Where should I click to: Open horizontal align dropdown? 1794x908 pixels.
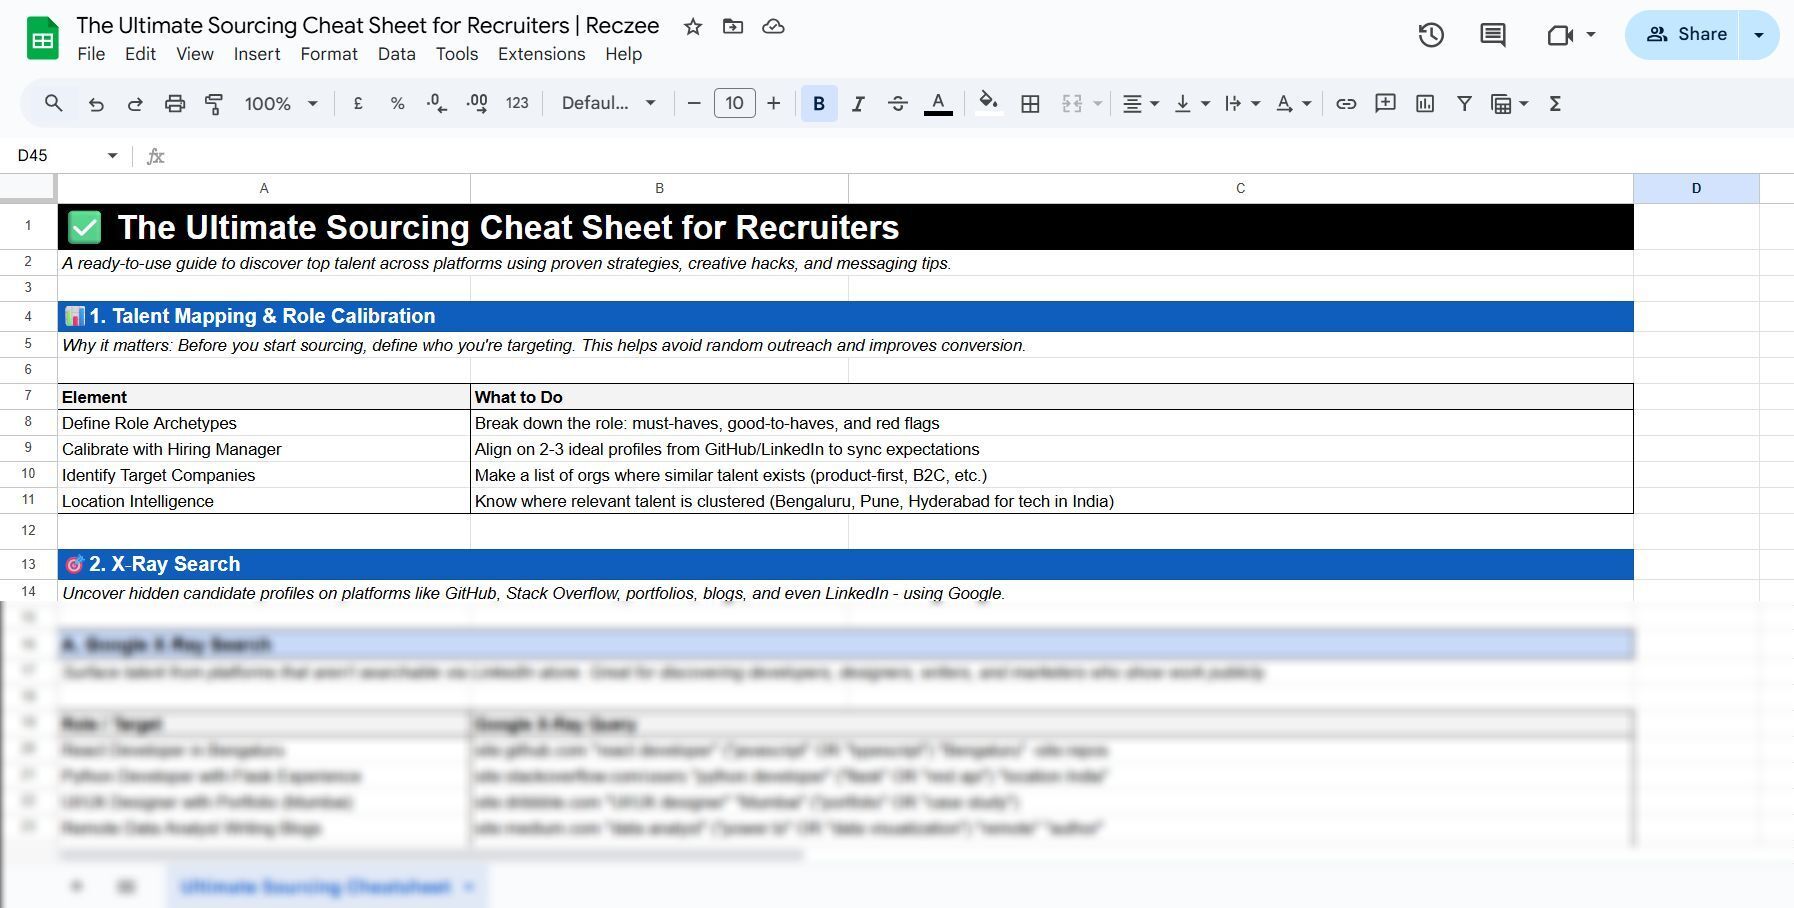click(x=1140, y=103)
